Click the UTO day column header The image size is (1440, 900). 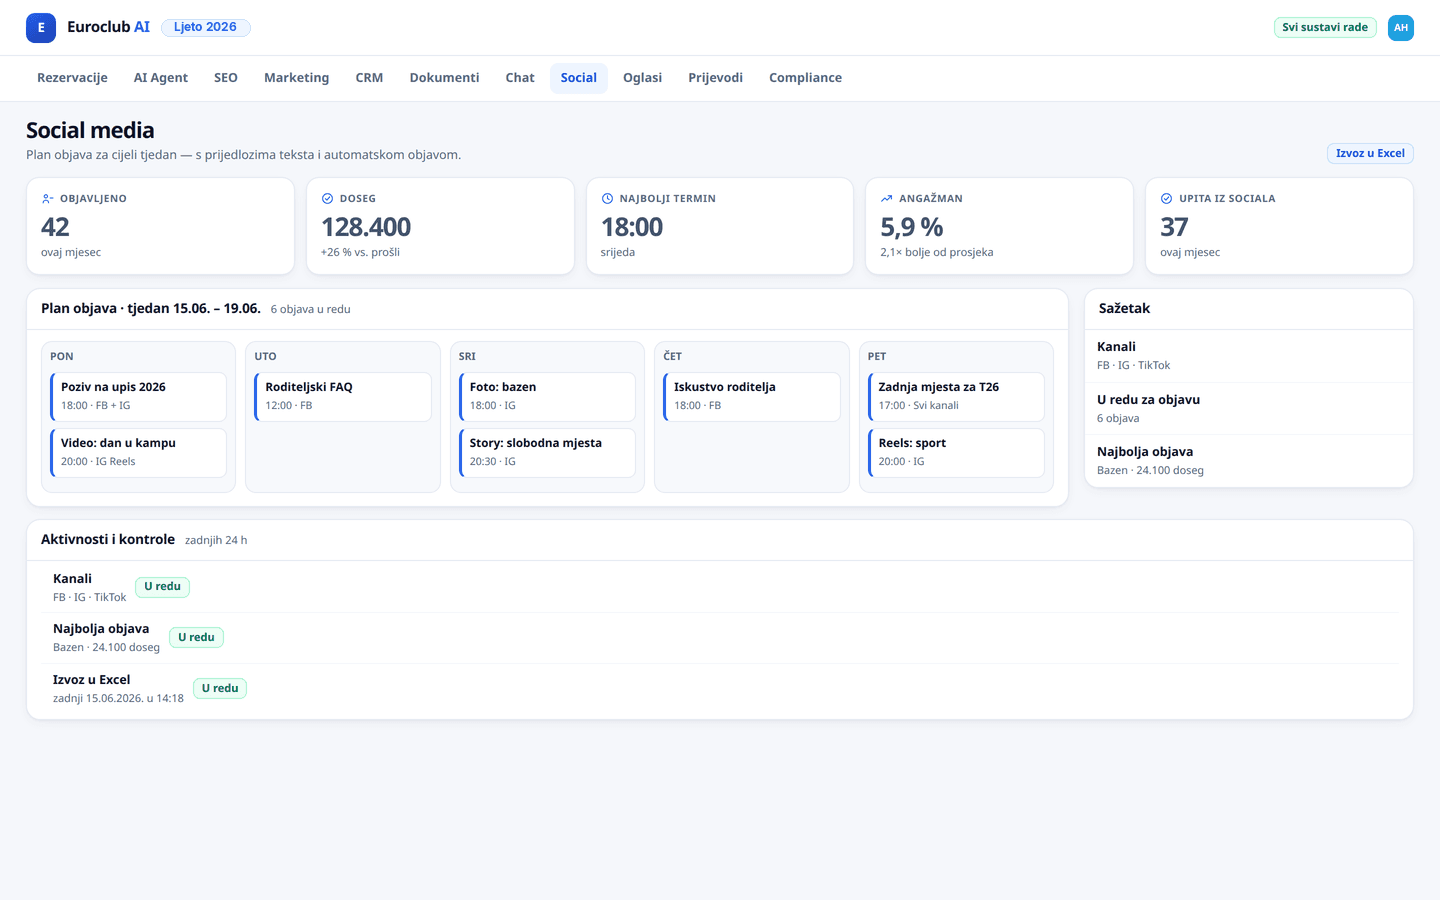265,356
